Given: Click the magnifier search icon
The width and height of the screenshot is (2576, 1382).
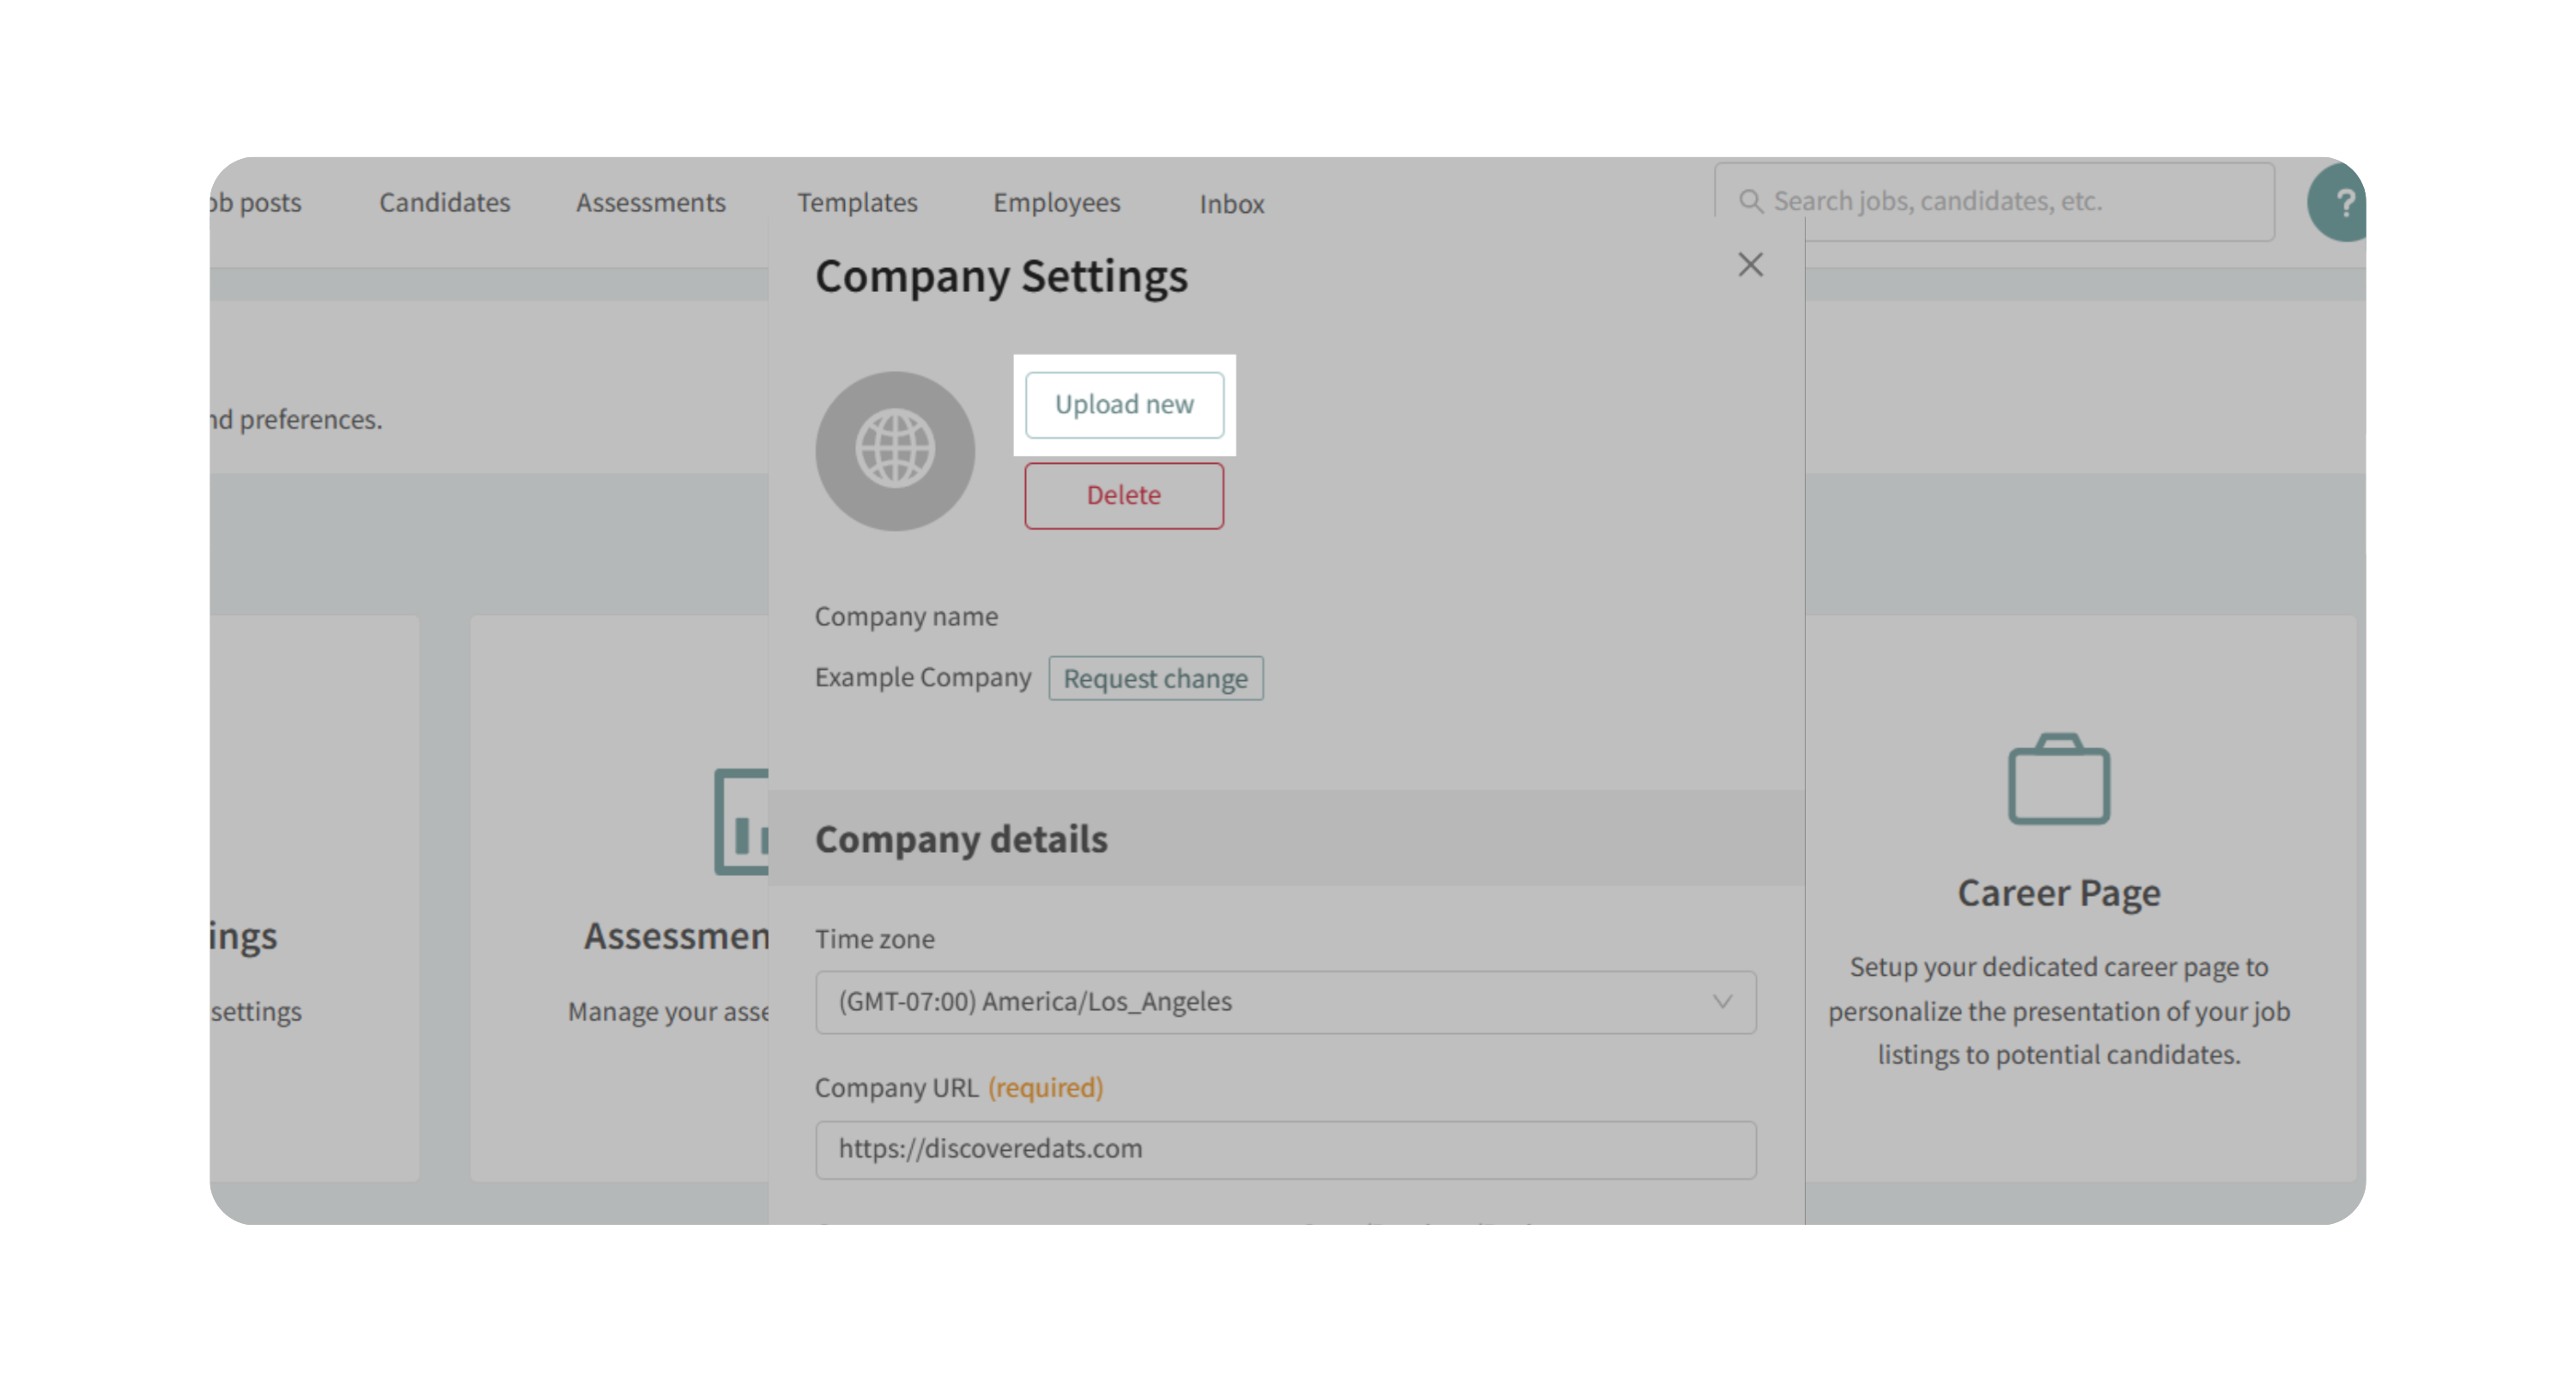Looking at the screenshot, I should click(1750, 202).
